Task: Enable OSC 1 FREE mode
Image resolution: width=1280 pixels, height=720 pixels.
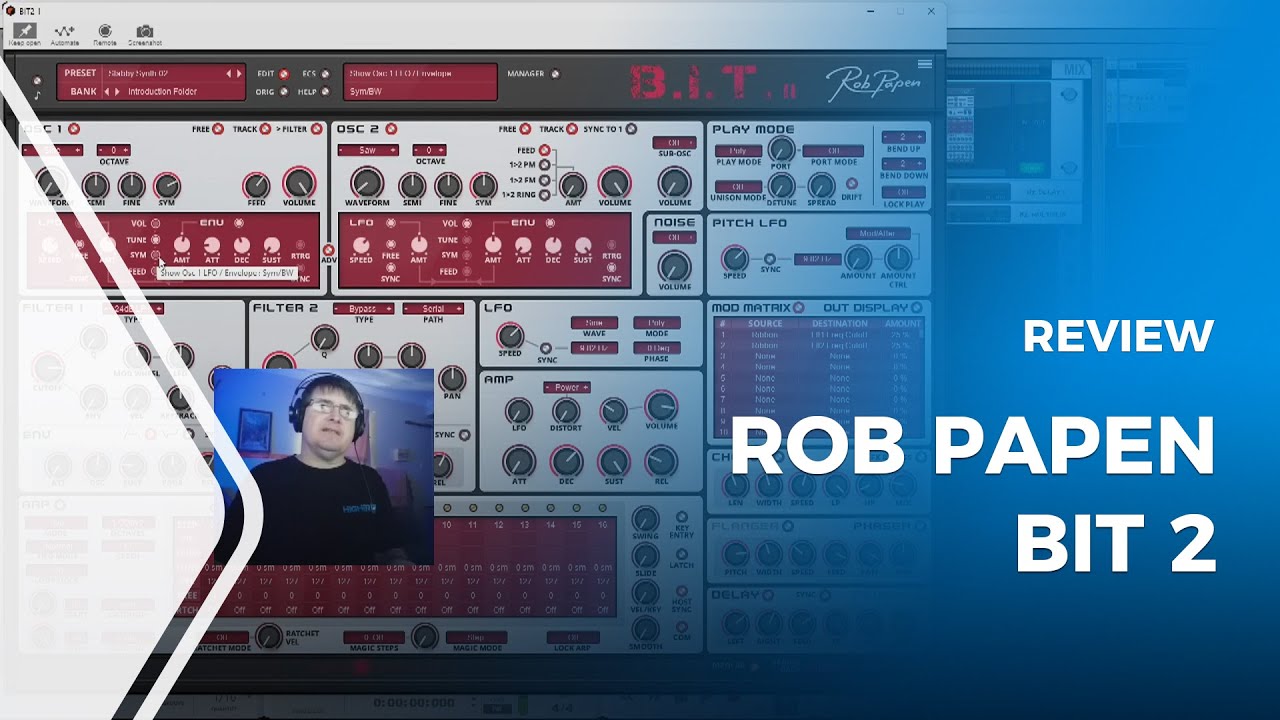Action: coord(217,129)
